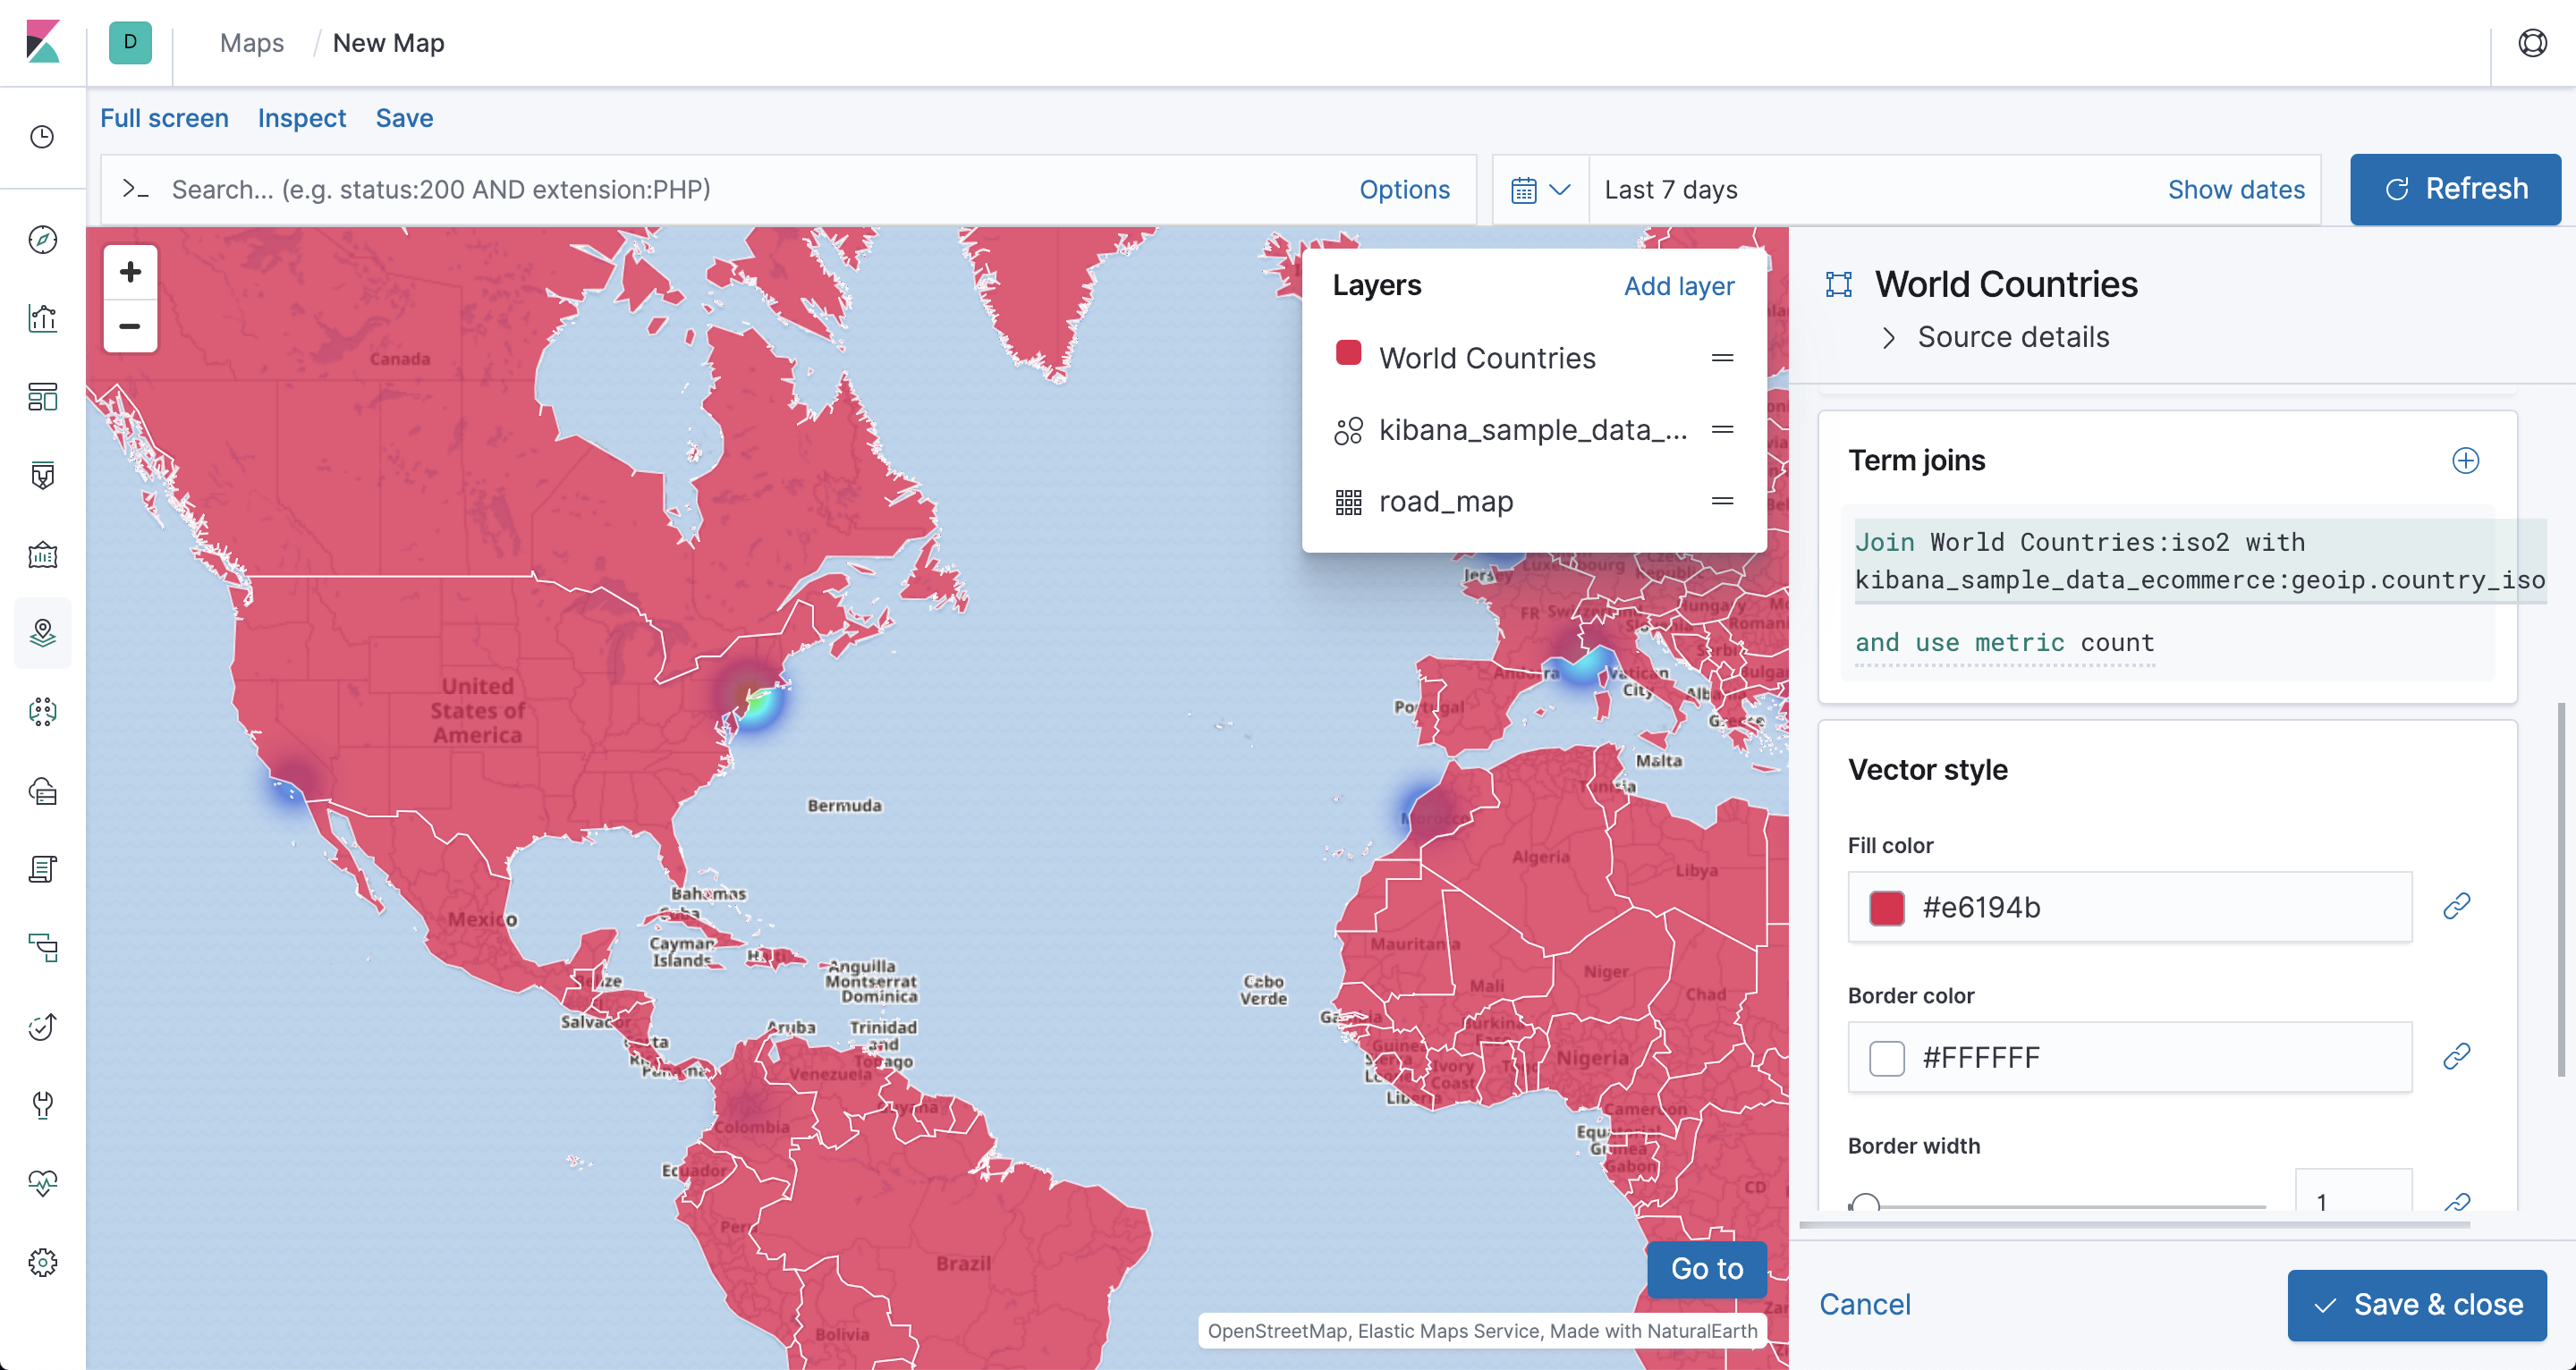Open the search bar Options menu
This screenshot has width=2576, height=1370.
pos(1403,190)
